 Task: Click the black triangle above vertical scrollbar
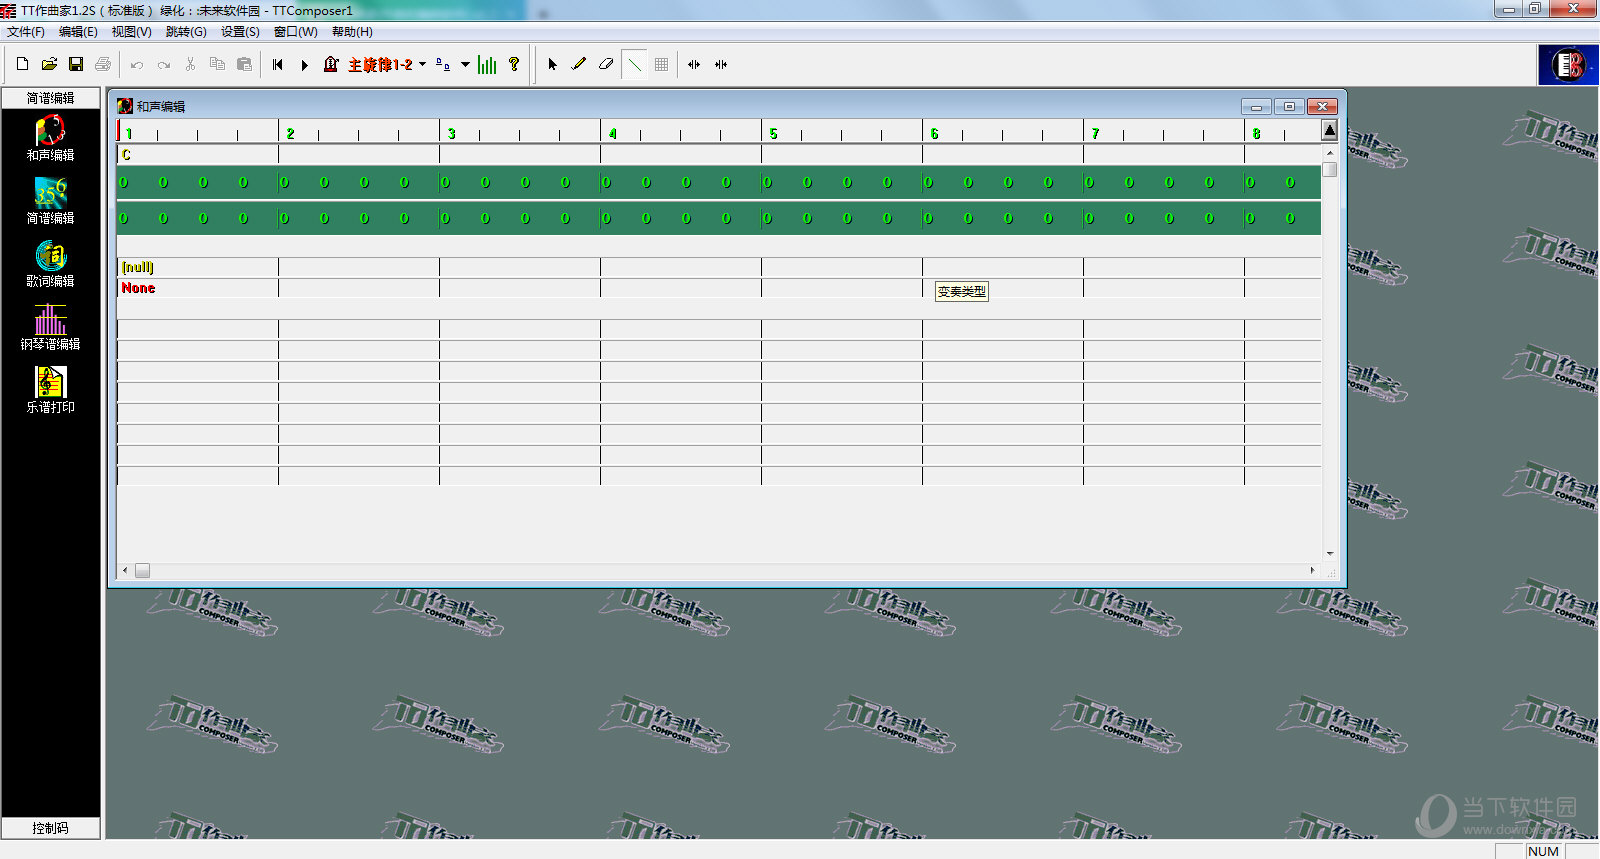(x=1329, y=130)
